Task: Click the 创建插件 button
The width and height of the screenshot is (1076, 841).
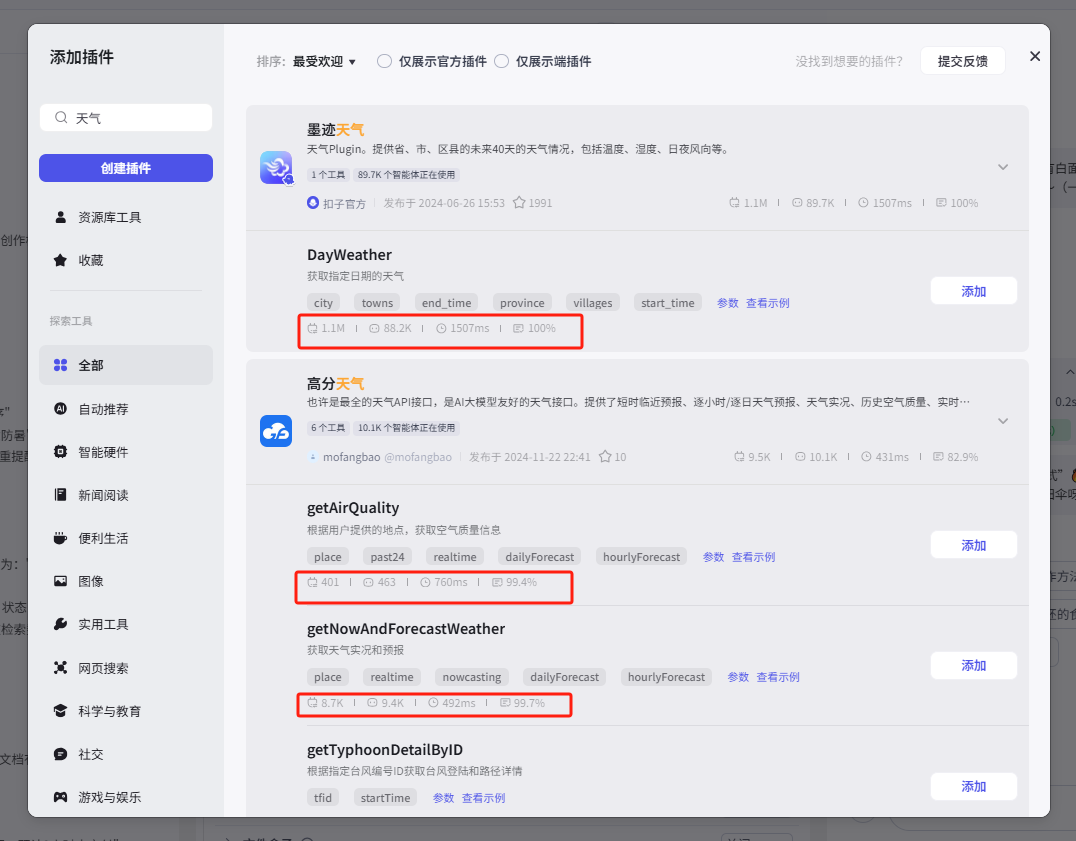Action: (126, 168)
